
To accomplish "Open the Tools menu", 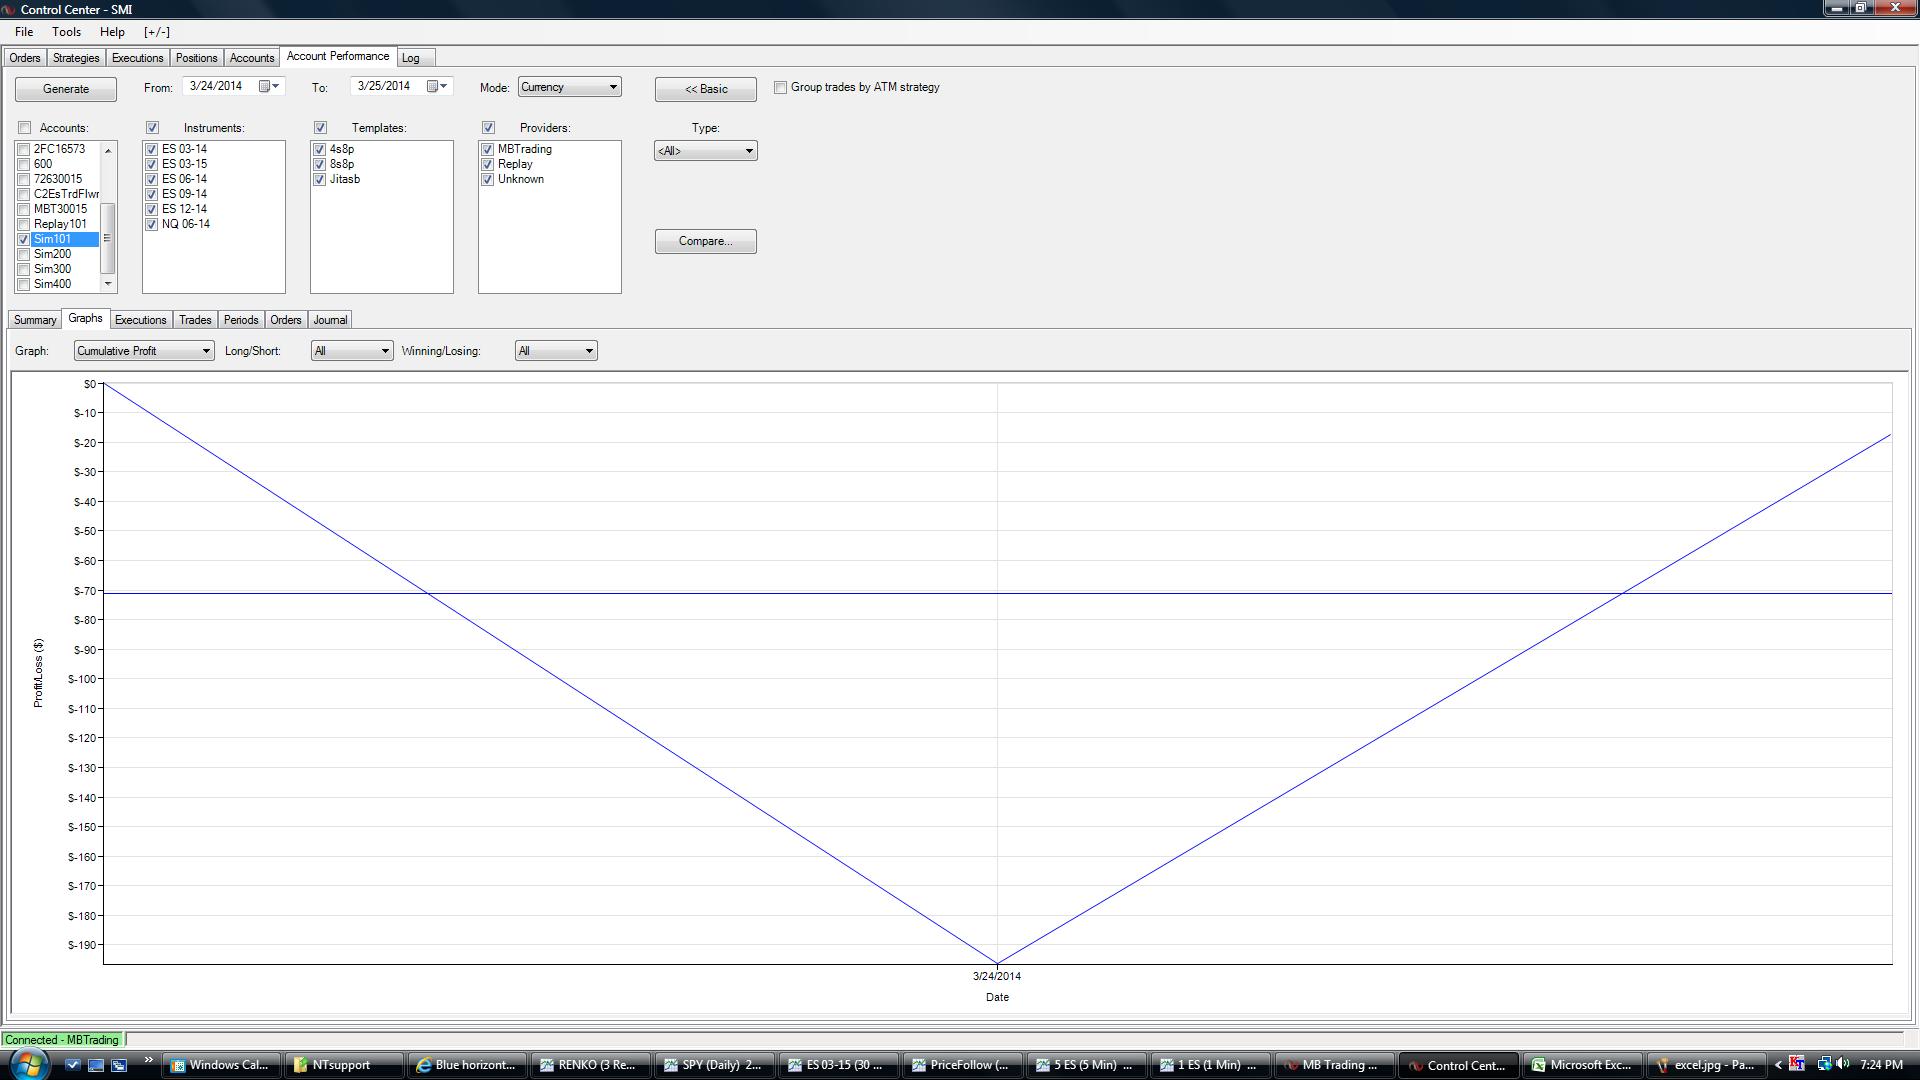I will (66, 32).
